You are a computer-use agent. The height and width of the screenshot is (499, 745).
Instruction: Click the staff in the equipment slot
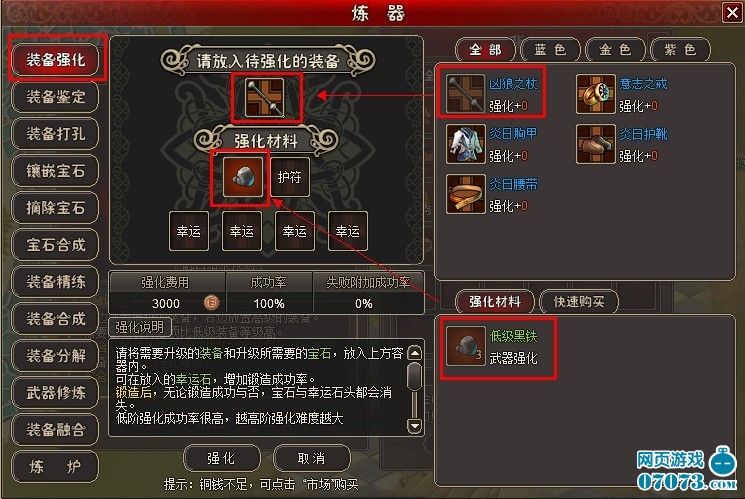pyautogui.click(x=265, y=97)
